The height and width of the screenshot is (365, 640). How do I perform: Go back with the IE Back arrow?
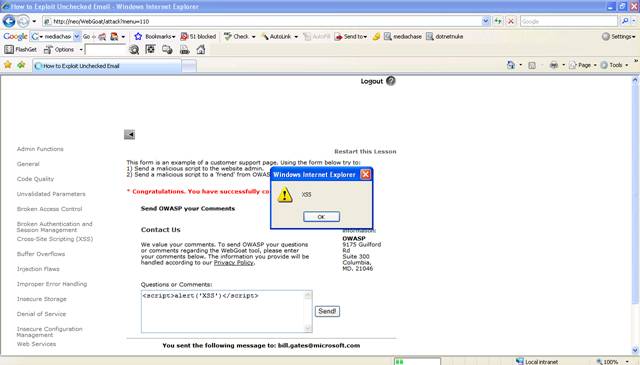click(9, 21)
